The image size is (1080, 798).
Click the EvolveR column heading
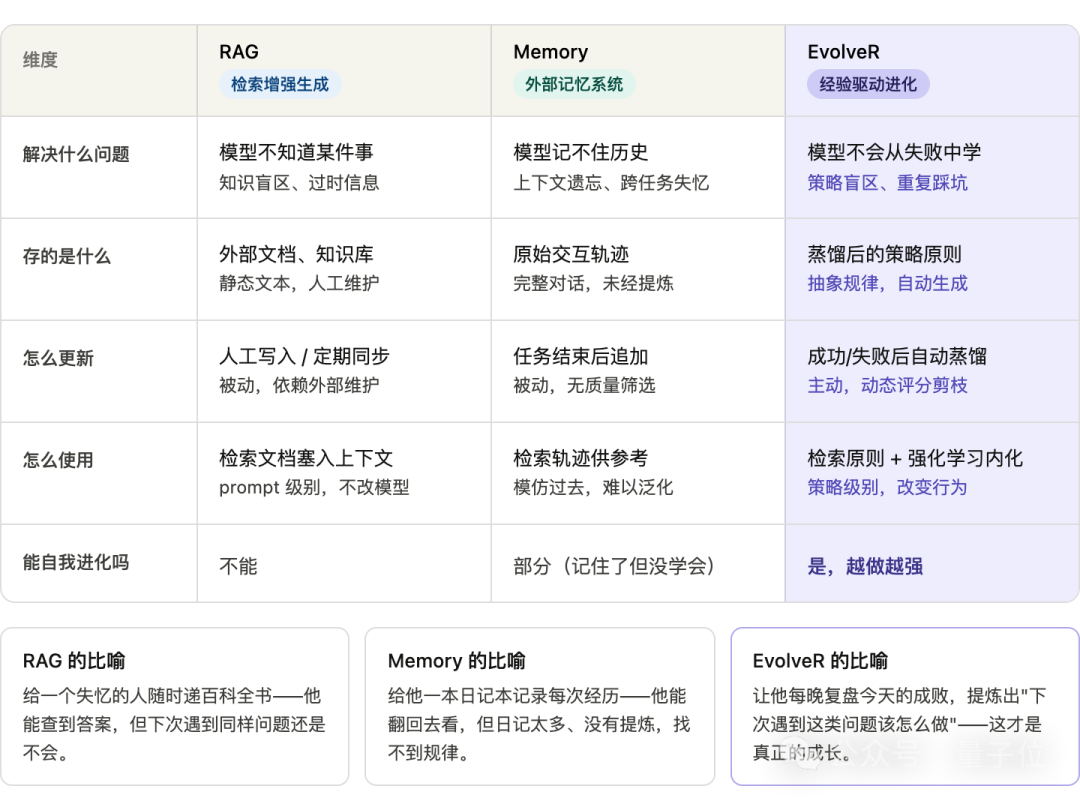(843, 52)
